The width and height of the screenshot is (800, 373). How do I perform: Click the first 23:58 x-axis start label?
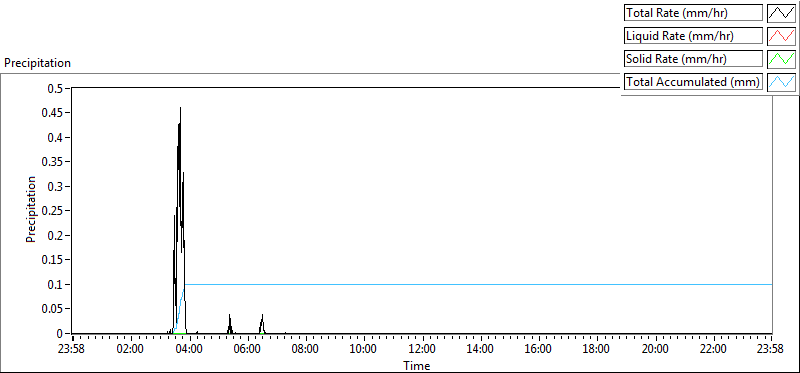[x=73, y=350]
